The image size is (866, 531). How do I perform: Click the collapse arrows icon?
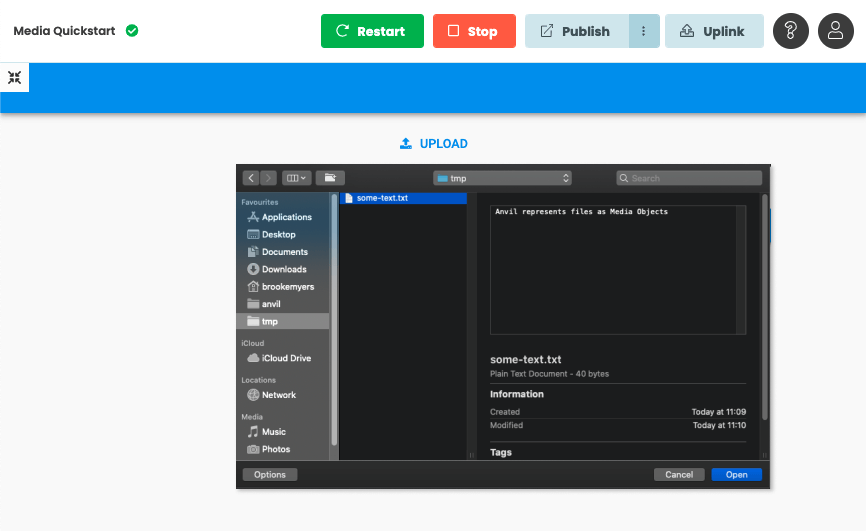(14, 77)
